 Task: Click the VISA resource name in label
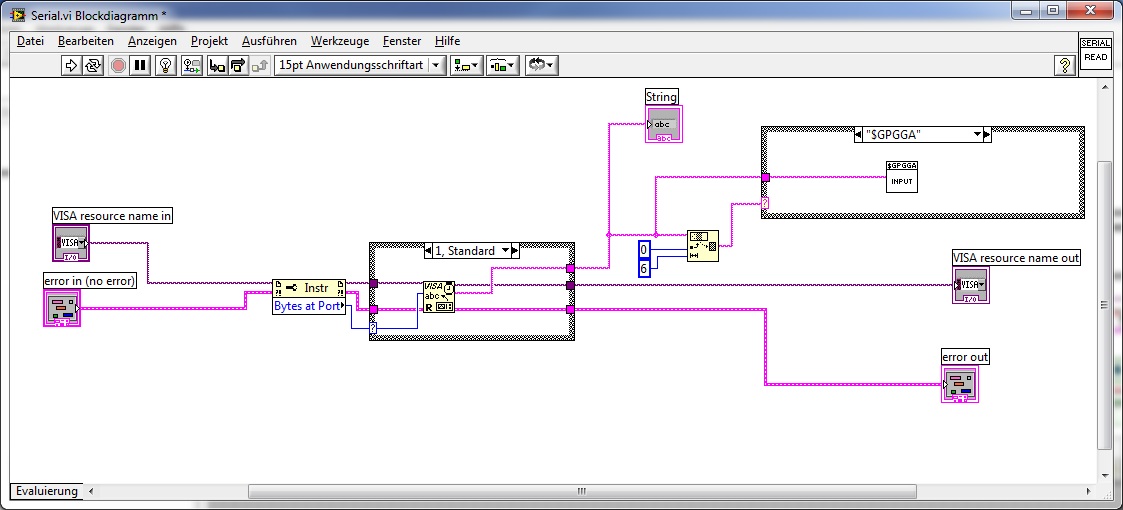tap(112, 215)
